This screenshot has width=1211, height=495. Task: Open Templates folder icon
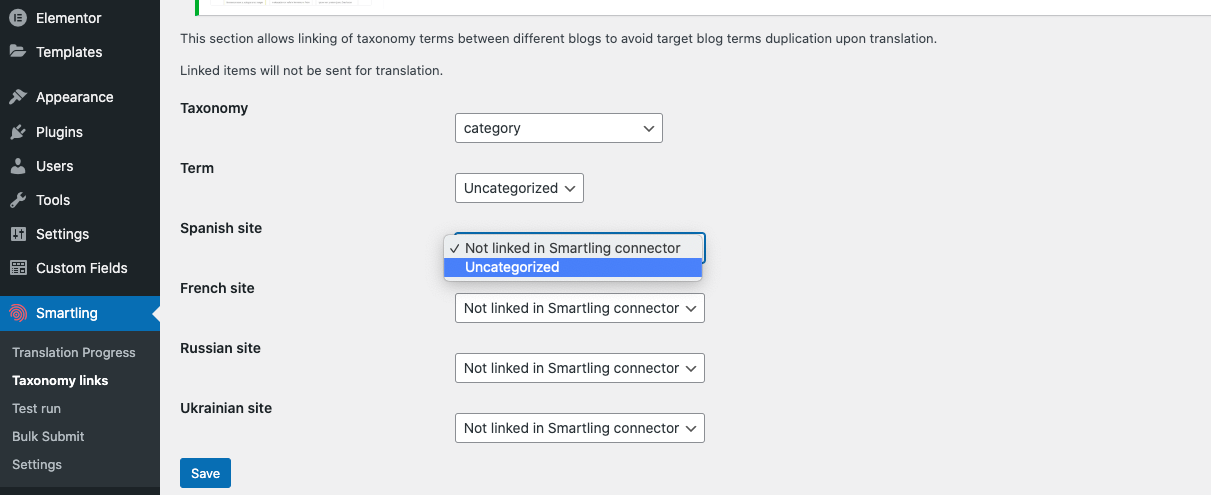18,52
